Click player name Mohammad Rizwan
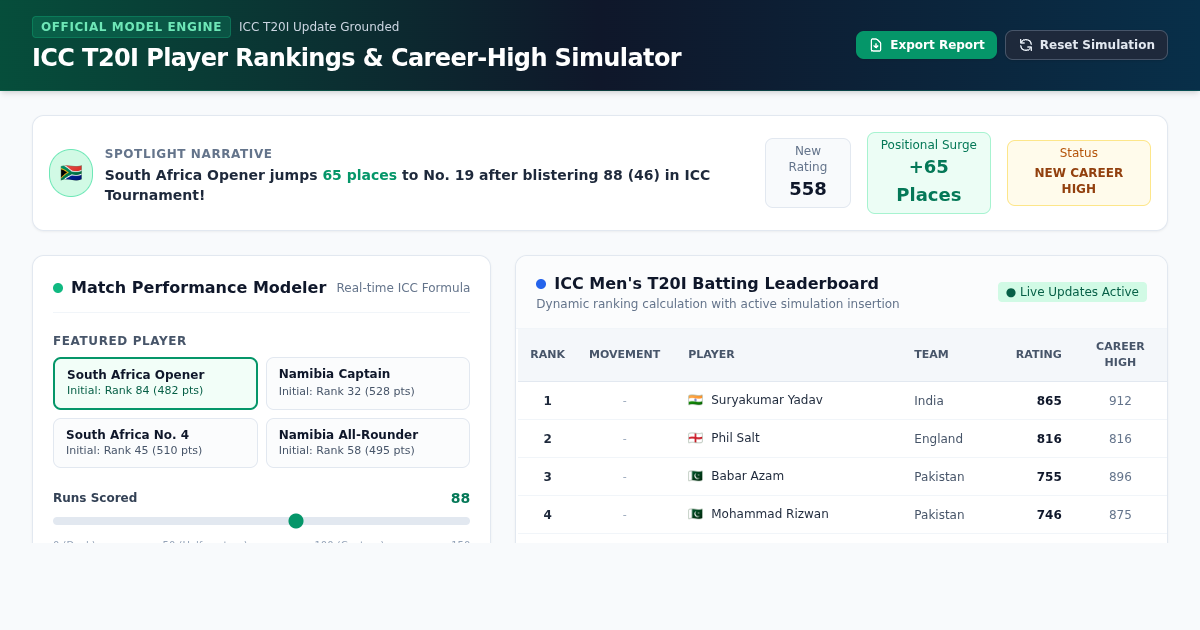1200x630 pixels. tap(770, 514)
